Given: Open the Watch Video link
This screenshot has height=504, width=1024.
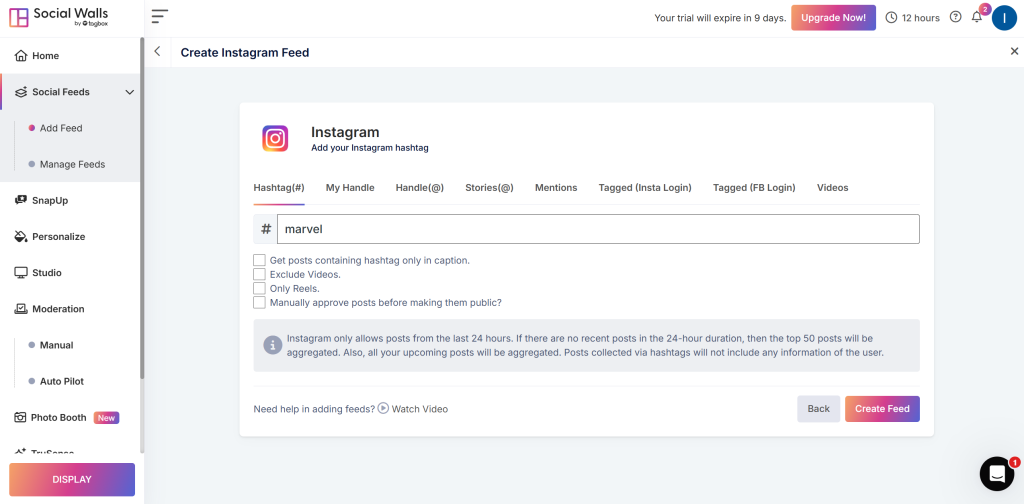Looking at the screenshot, I should click(x=420, y=409).
